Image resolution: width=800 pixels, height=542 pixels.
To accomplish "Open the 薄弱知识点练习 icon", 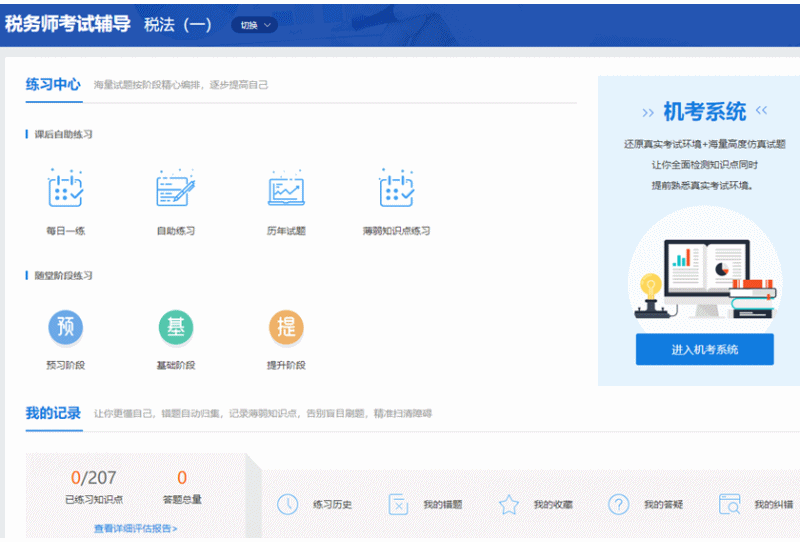I will [x=396, y=190].
